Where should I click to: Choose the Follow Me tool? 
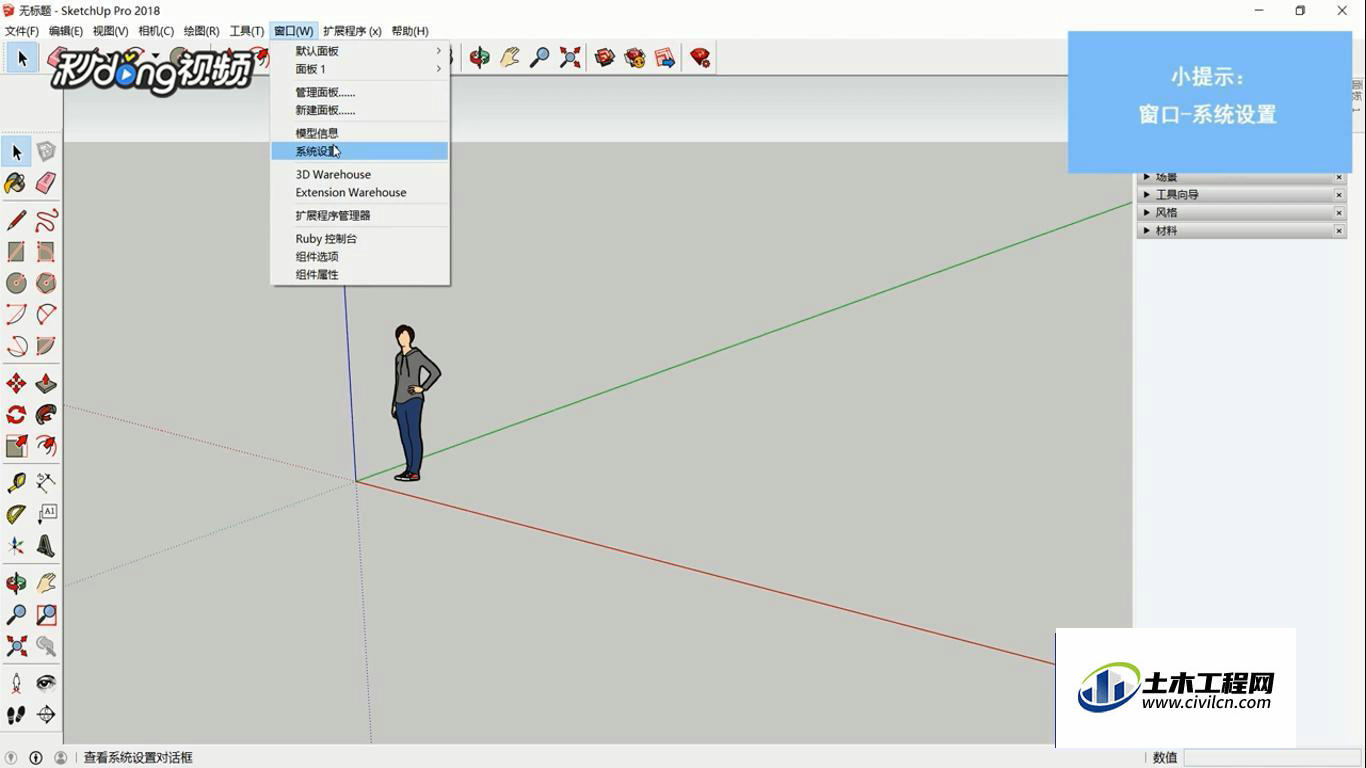(x=46, y=415)
